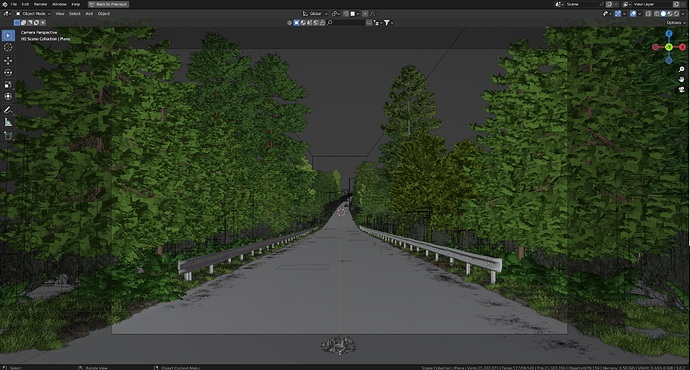Image resolution: width=690 pixels, height=370 pixels.
Task: Toggle viewport overlays display
Action: click(633, 14)
